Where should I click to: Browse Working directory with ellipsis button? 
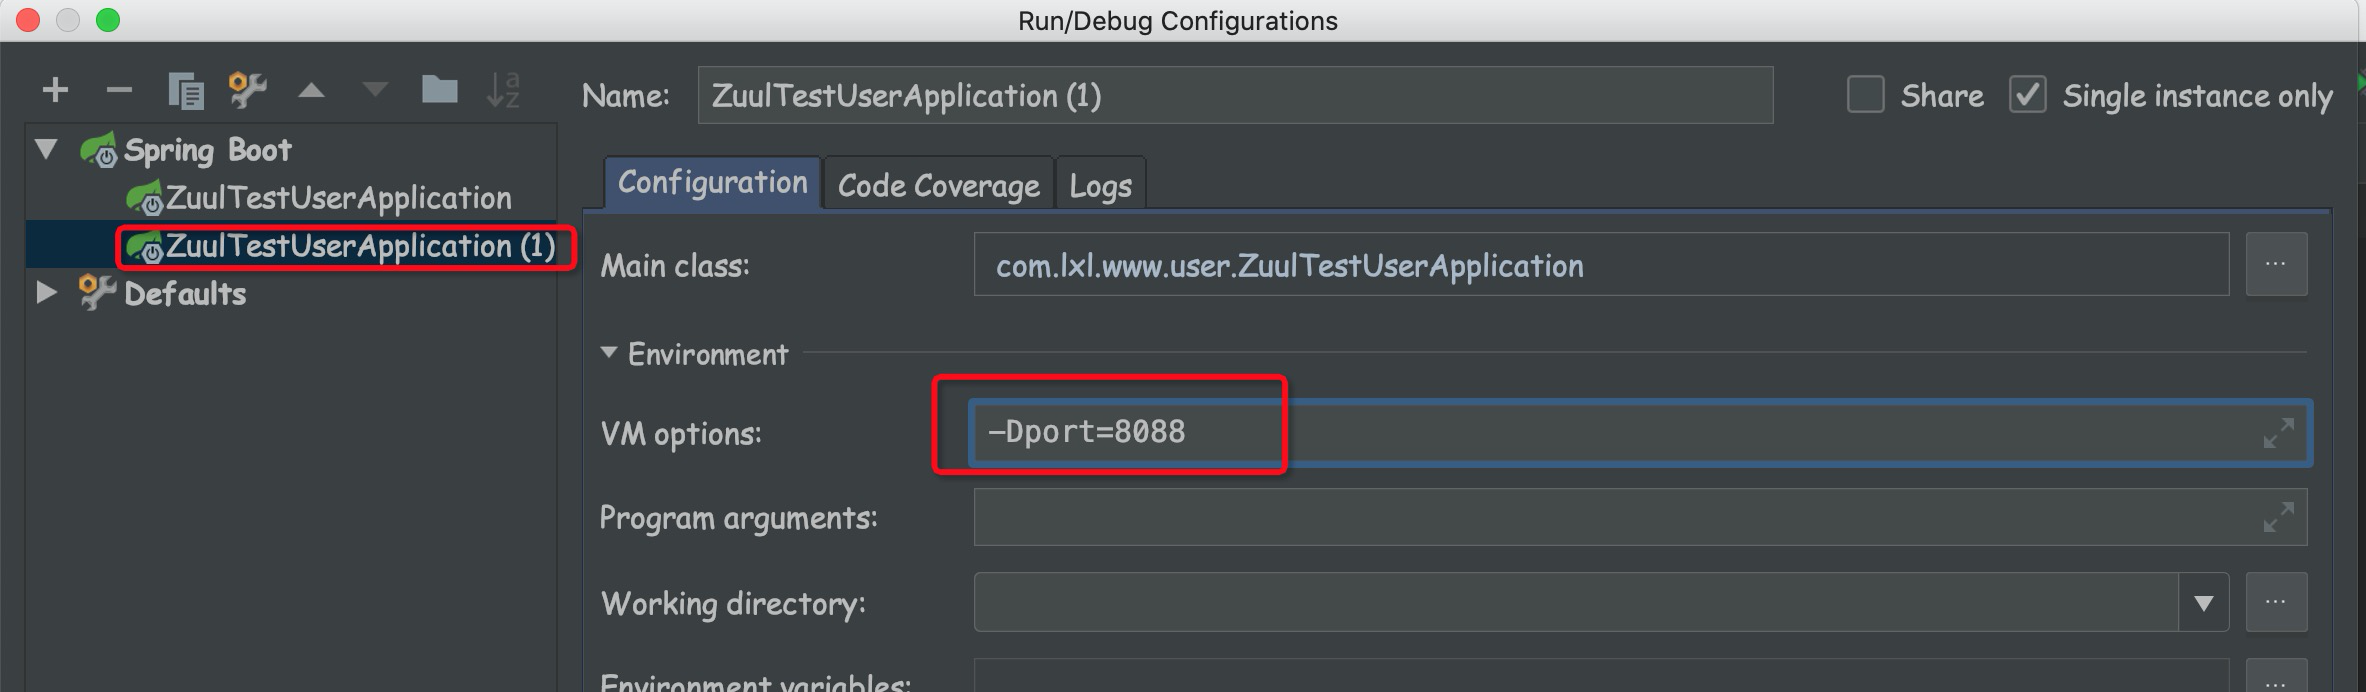point(2276,602)
